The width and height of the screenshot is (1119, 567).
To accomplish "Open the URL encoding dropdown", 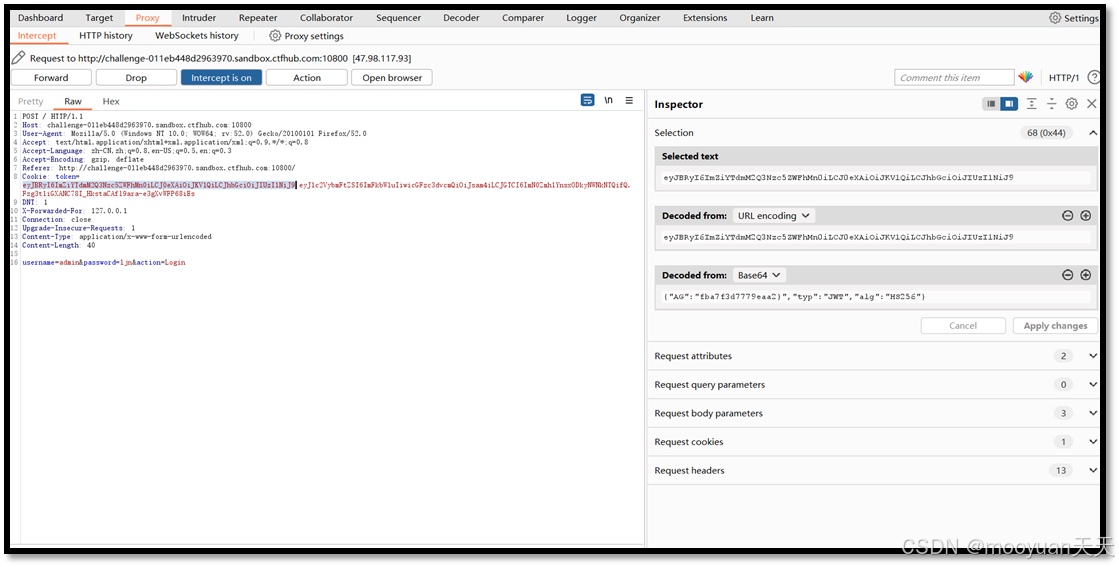I will tap(774, 215).
